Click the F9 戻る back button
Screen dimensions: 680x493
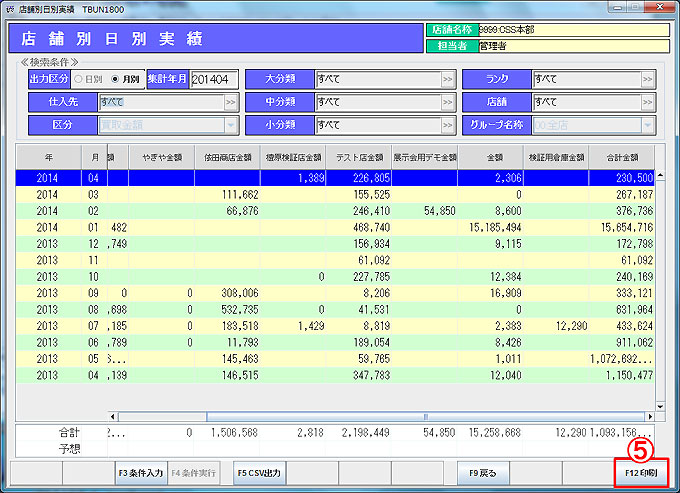tap(483, 472)
